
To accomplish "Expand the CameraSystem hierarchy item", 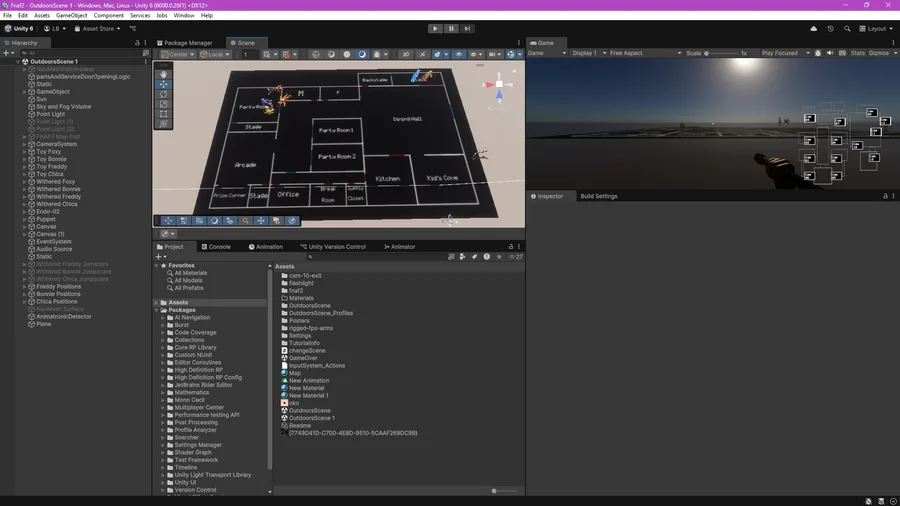I will point(25,145).
